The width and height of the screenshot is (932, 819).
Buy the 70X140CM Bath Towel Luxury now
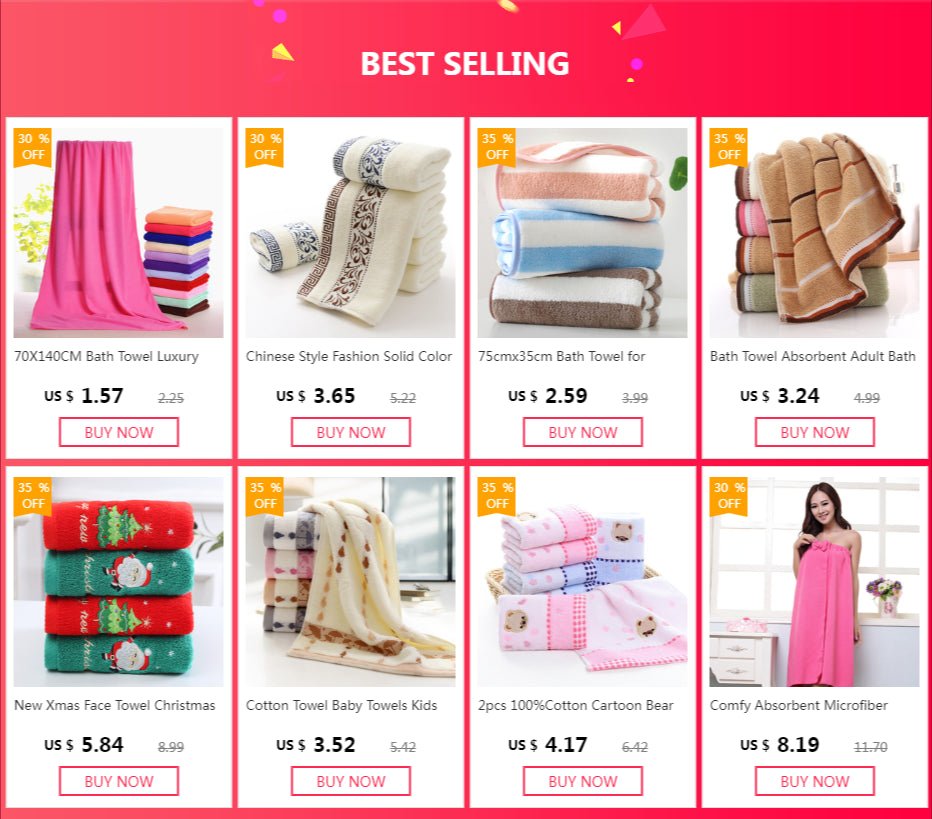tap(119, 432)
